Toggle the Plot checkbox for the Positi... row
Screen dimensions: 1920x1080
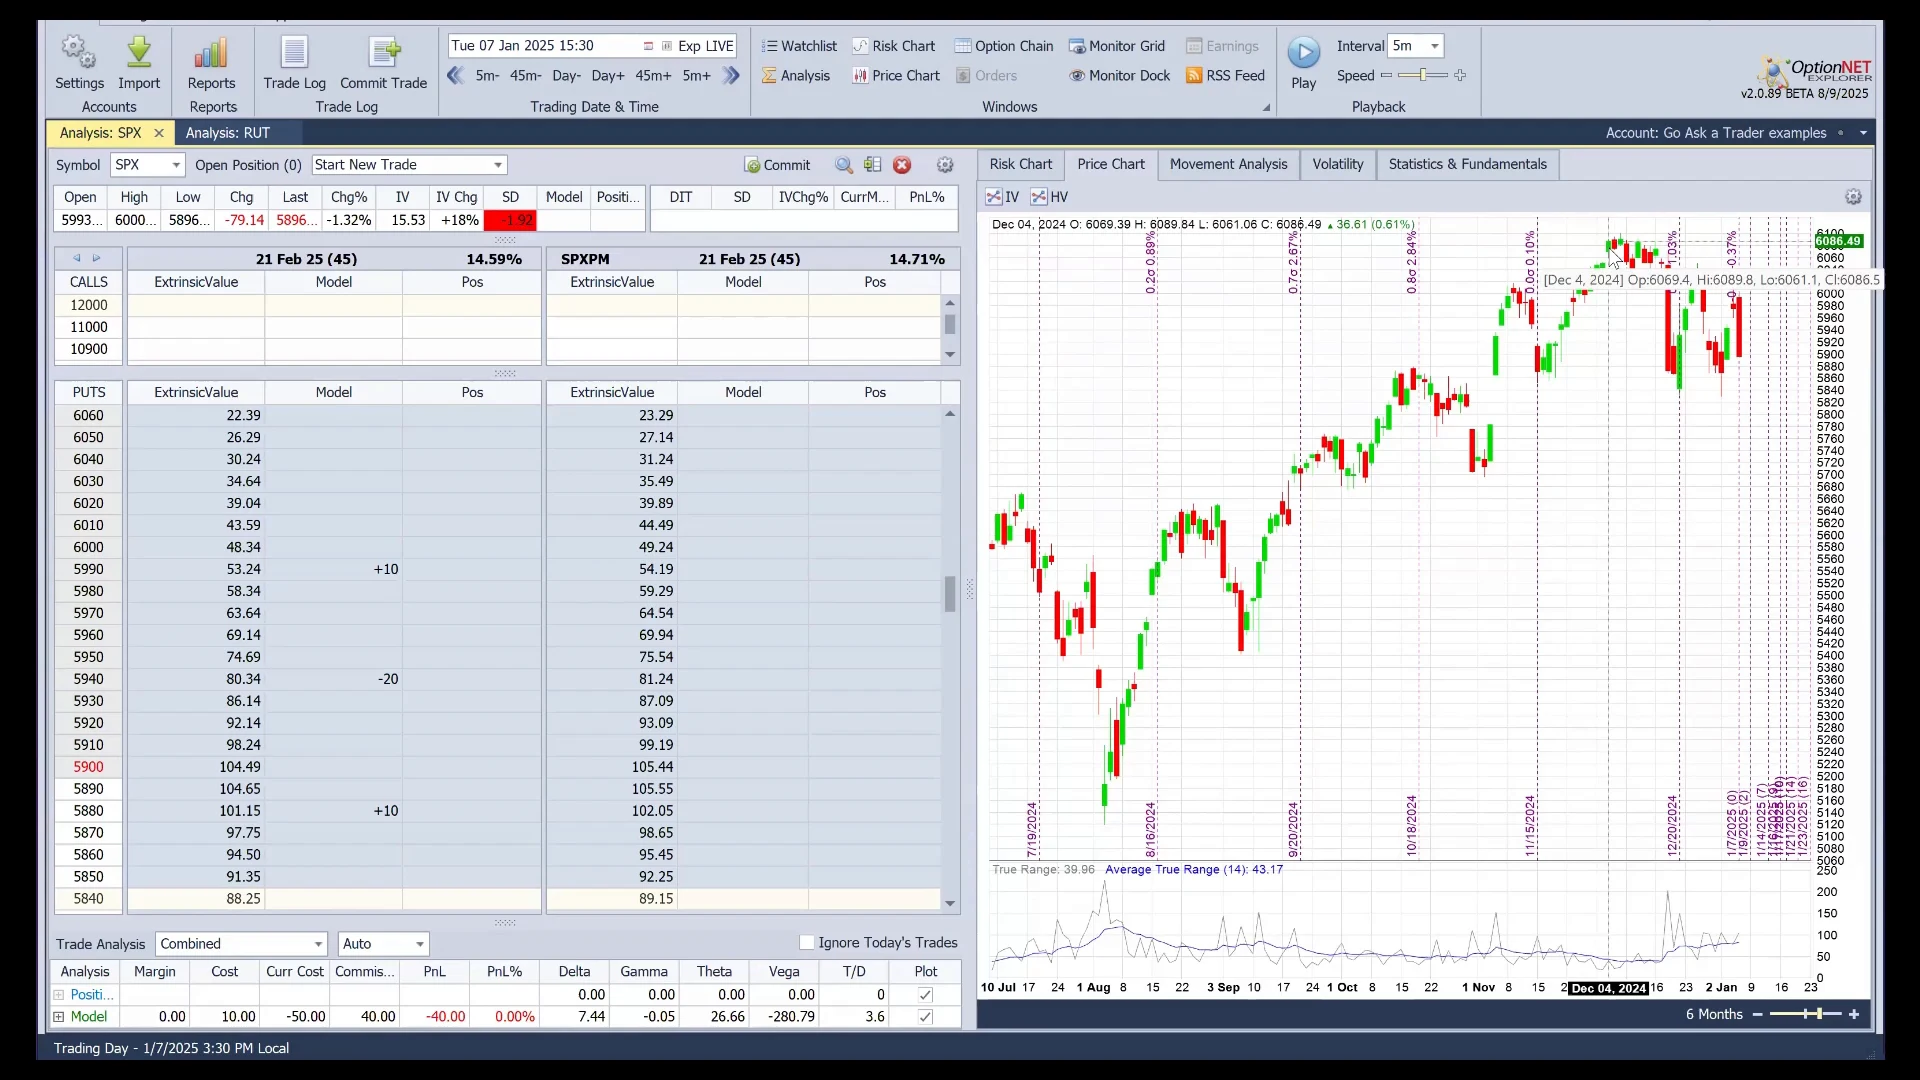(x=925, y=995)
